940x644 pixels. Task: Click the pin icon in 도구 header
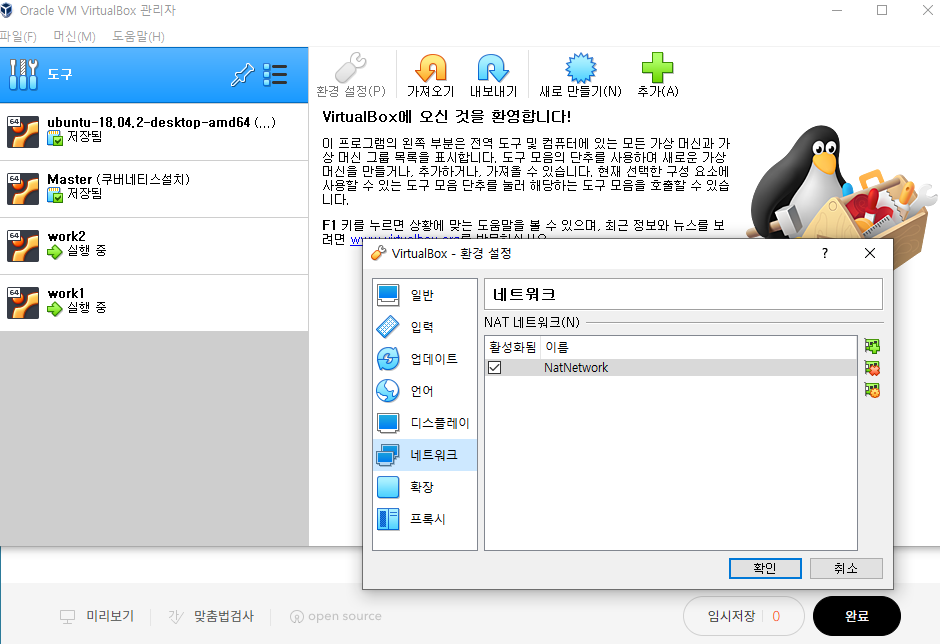click(242, 75)
